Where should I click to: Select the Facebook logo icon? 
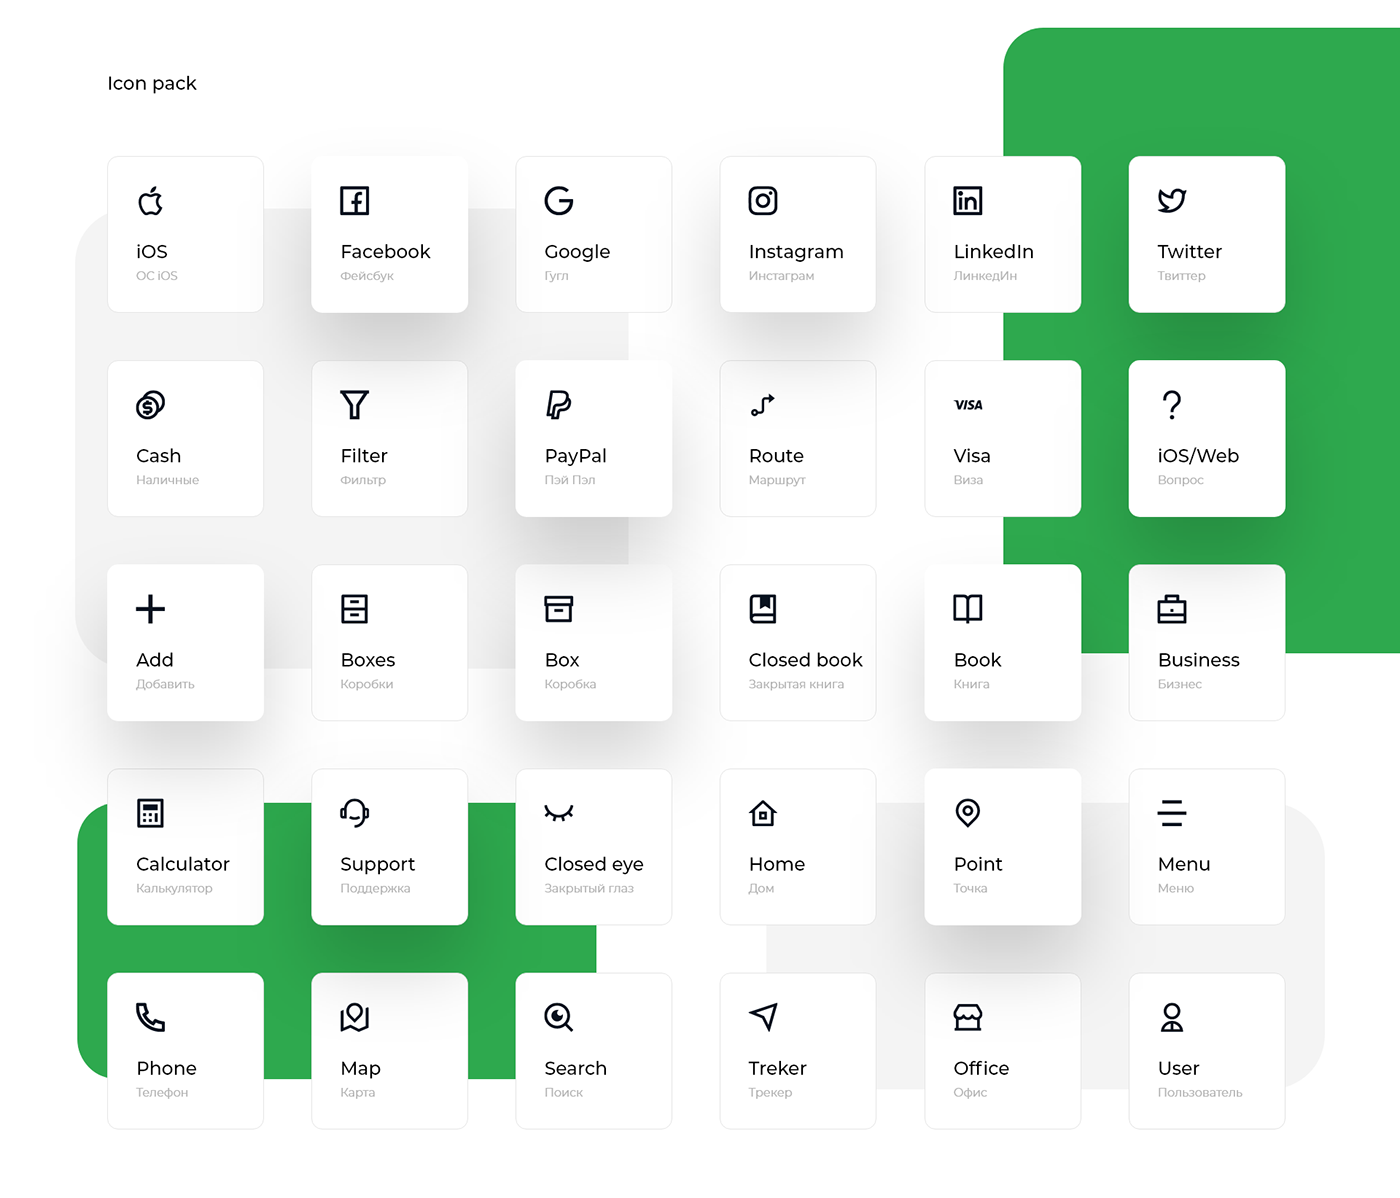[355, 201]
